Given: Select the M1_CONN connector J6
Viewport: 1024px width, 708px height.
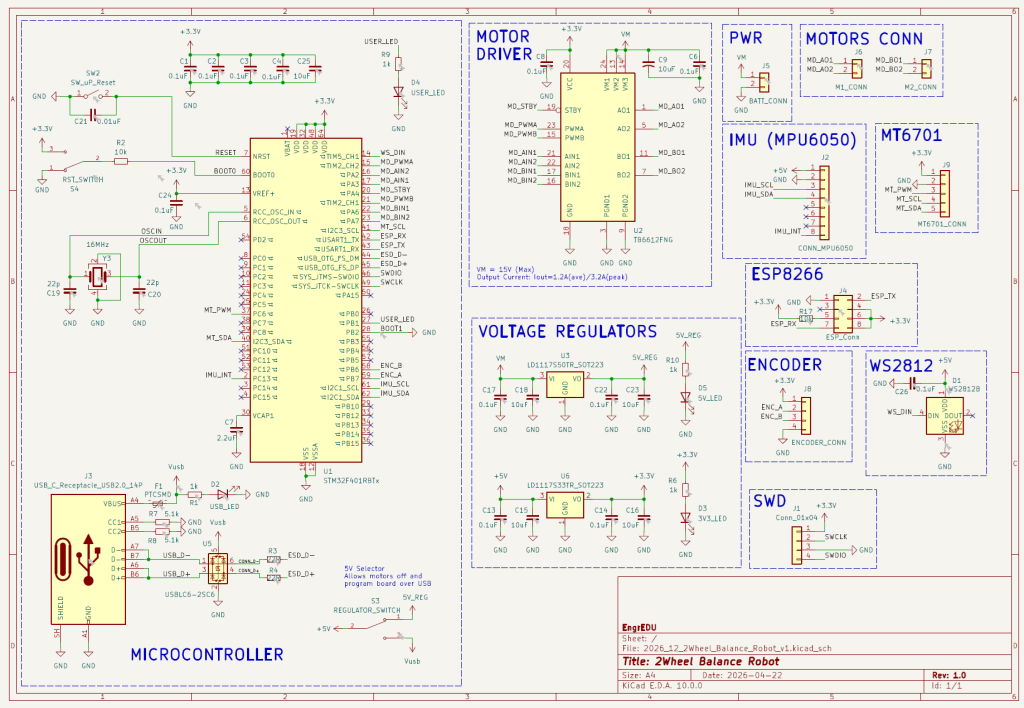Looking at the screenshot, I should 857,67.
